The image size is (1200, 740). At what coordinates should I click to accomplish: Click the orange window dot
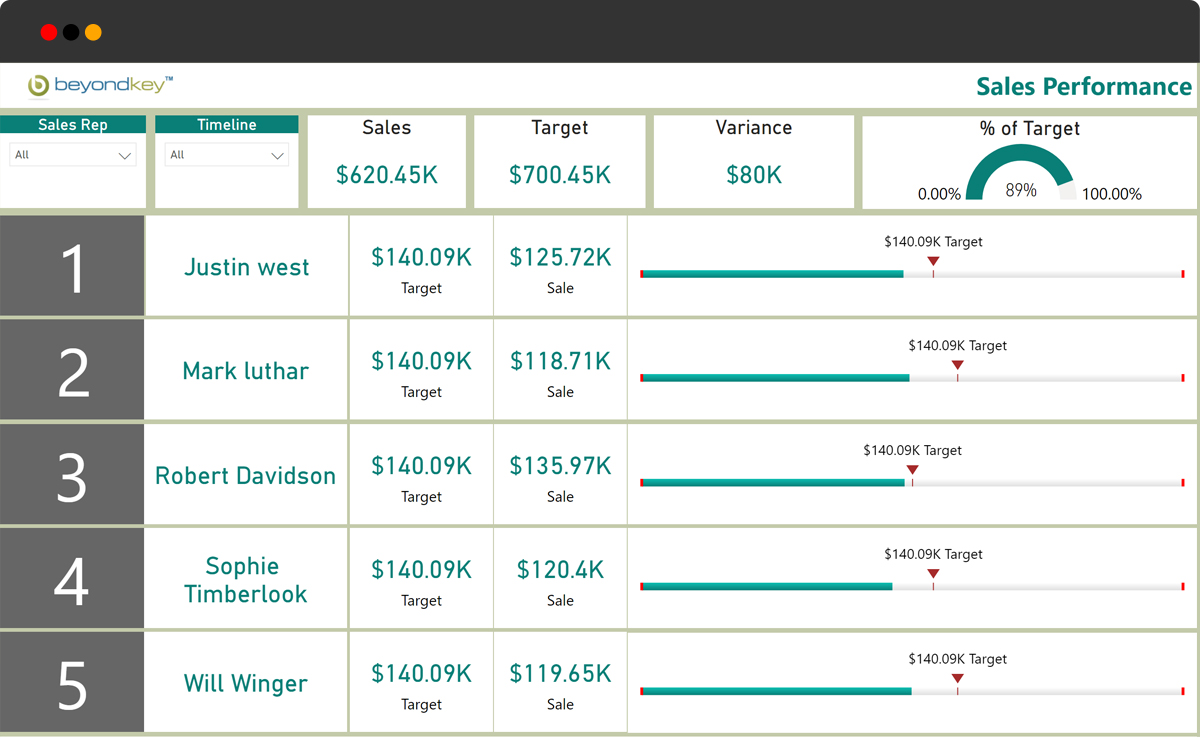pos(93,33)
